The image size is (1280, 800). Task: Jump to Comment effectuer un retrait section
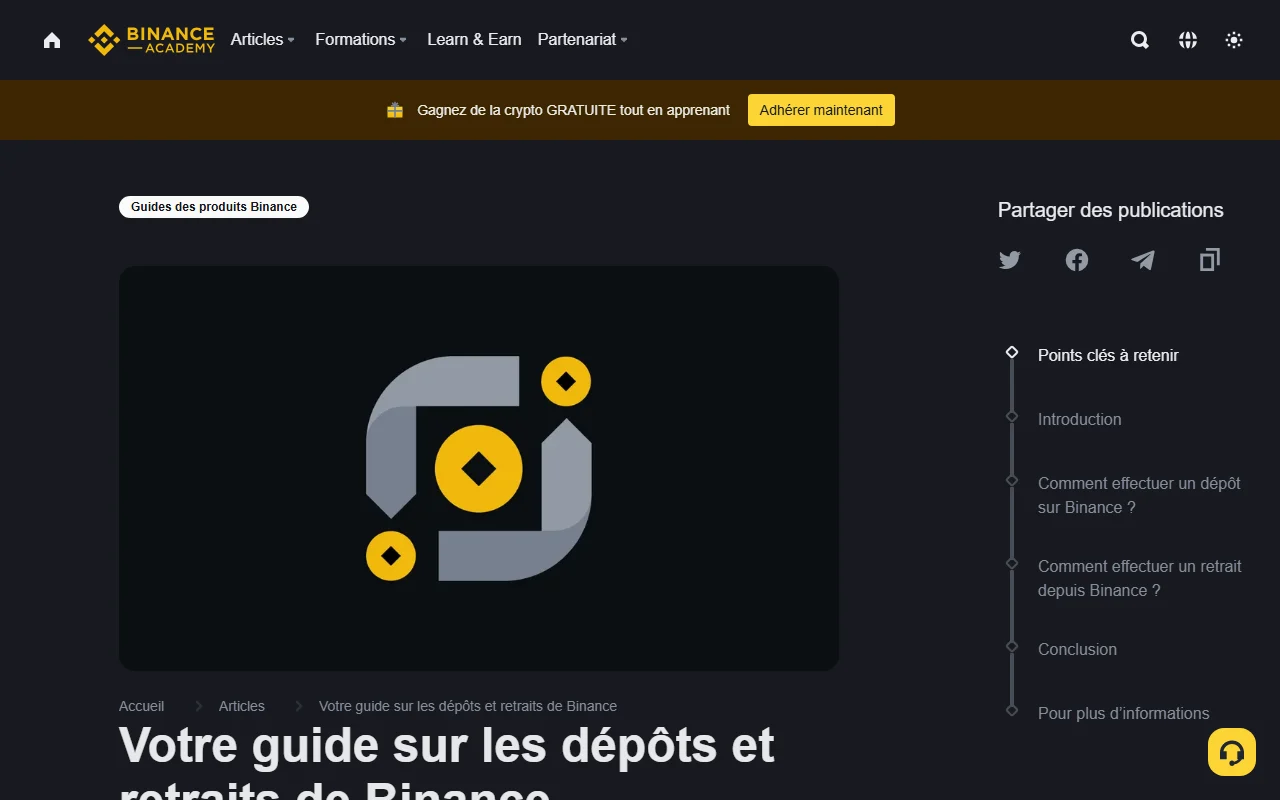click(1139, 578)
